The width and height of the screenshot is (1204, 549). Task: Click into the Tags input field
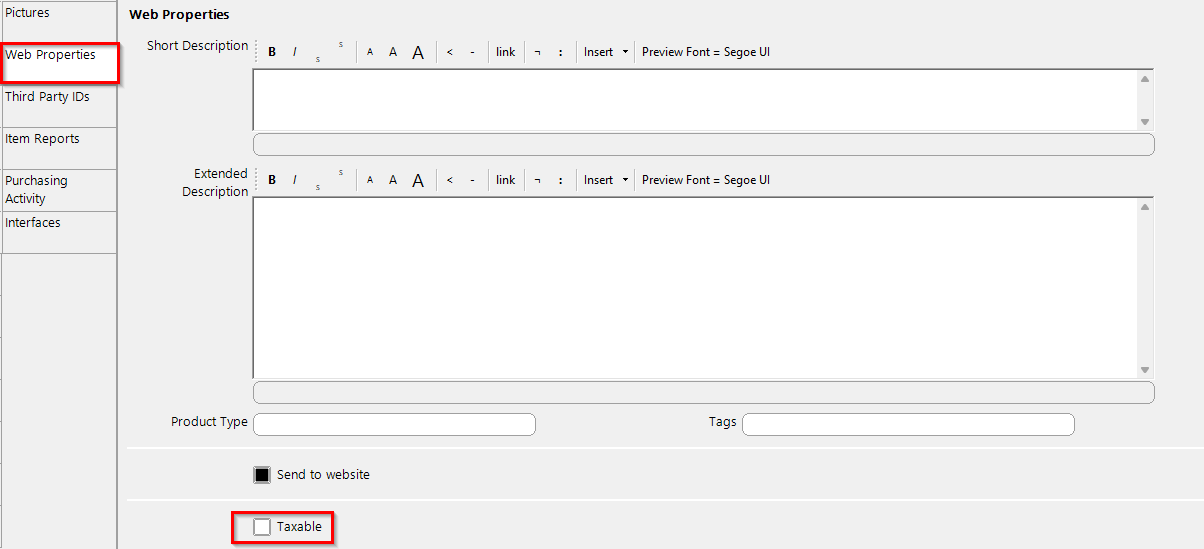(x=908, y=424)
